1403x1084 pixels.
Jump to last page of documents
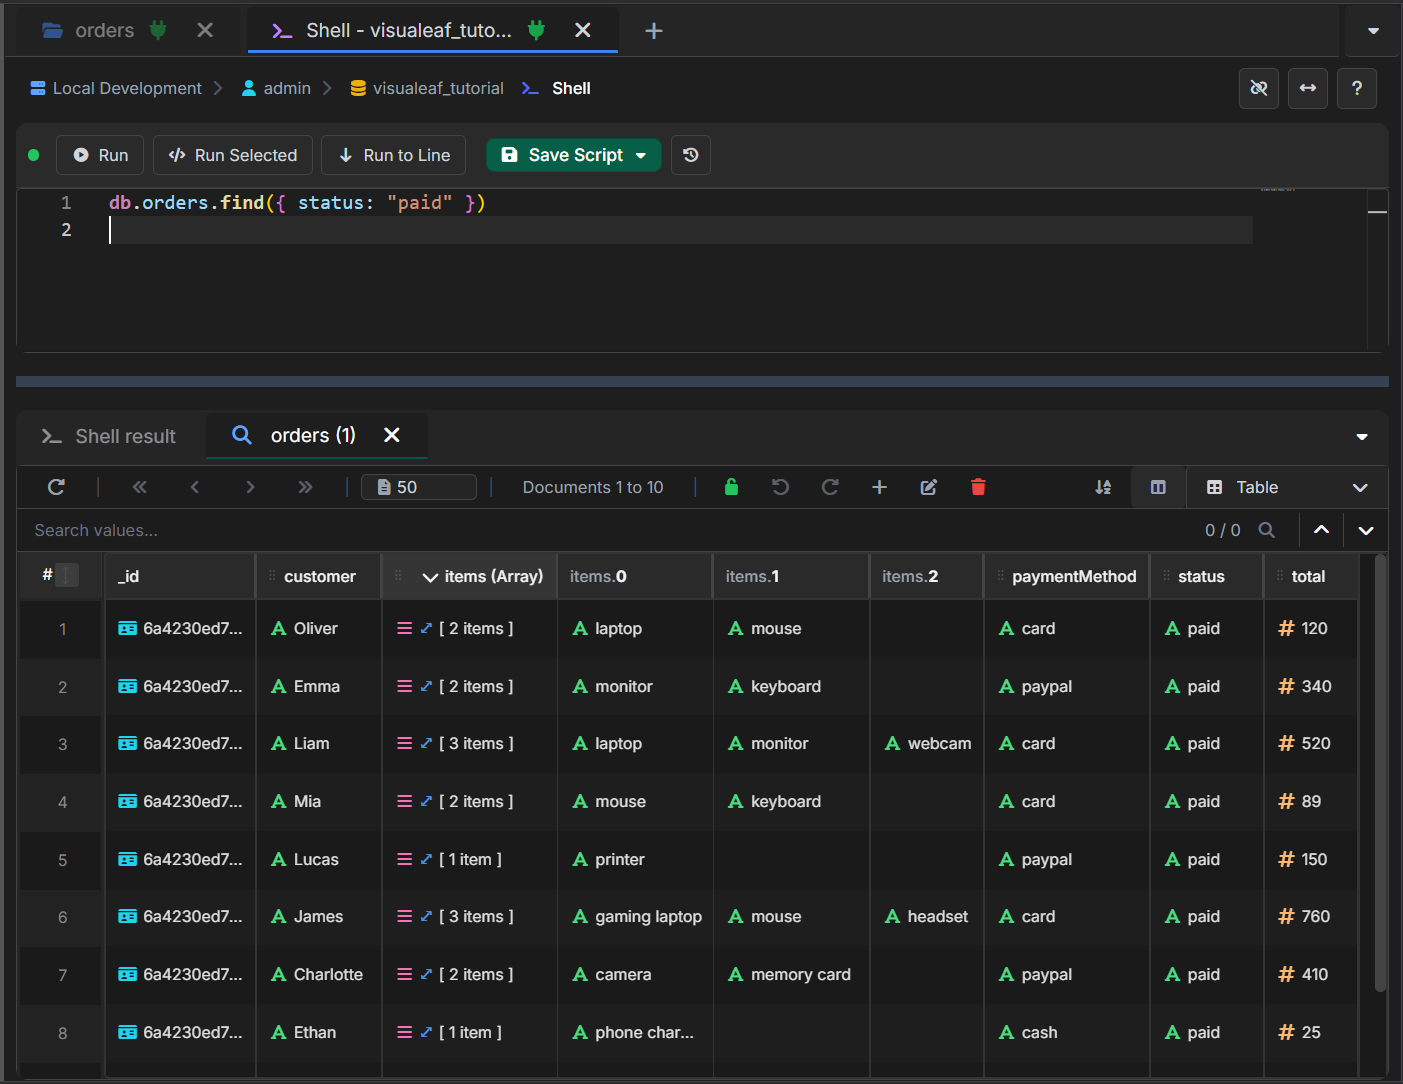pos(305,487)
